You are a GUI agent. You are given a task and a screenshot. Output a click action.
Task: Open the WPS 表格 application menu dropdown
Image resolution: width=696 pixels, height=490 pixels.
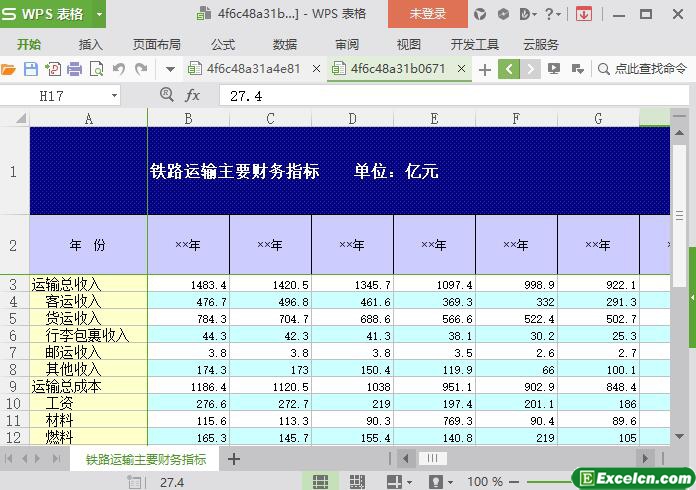point(99,14)
